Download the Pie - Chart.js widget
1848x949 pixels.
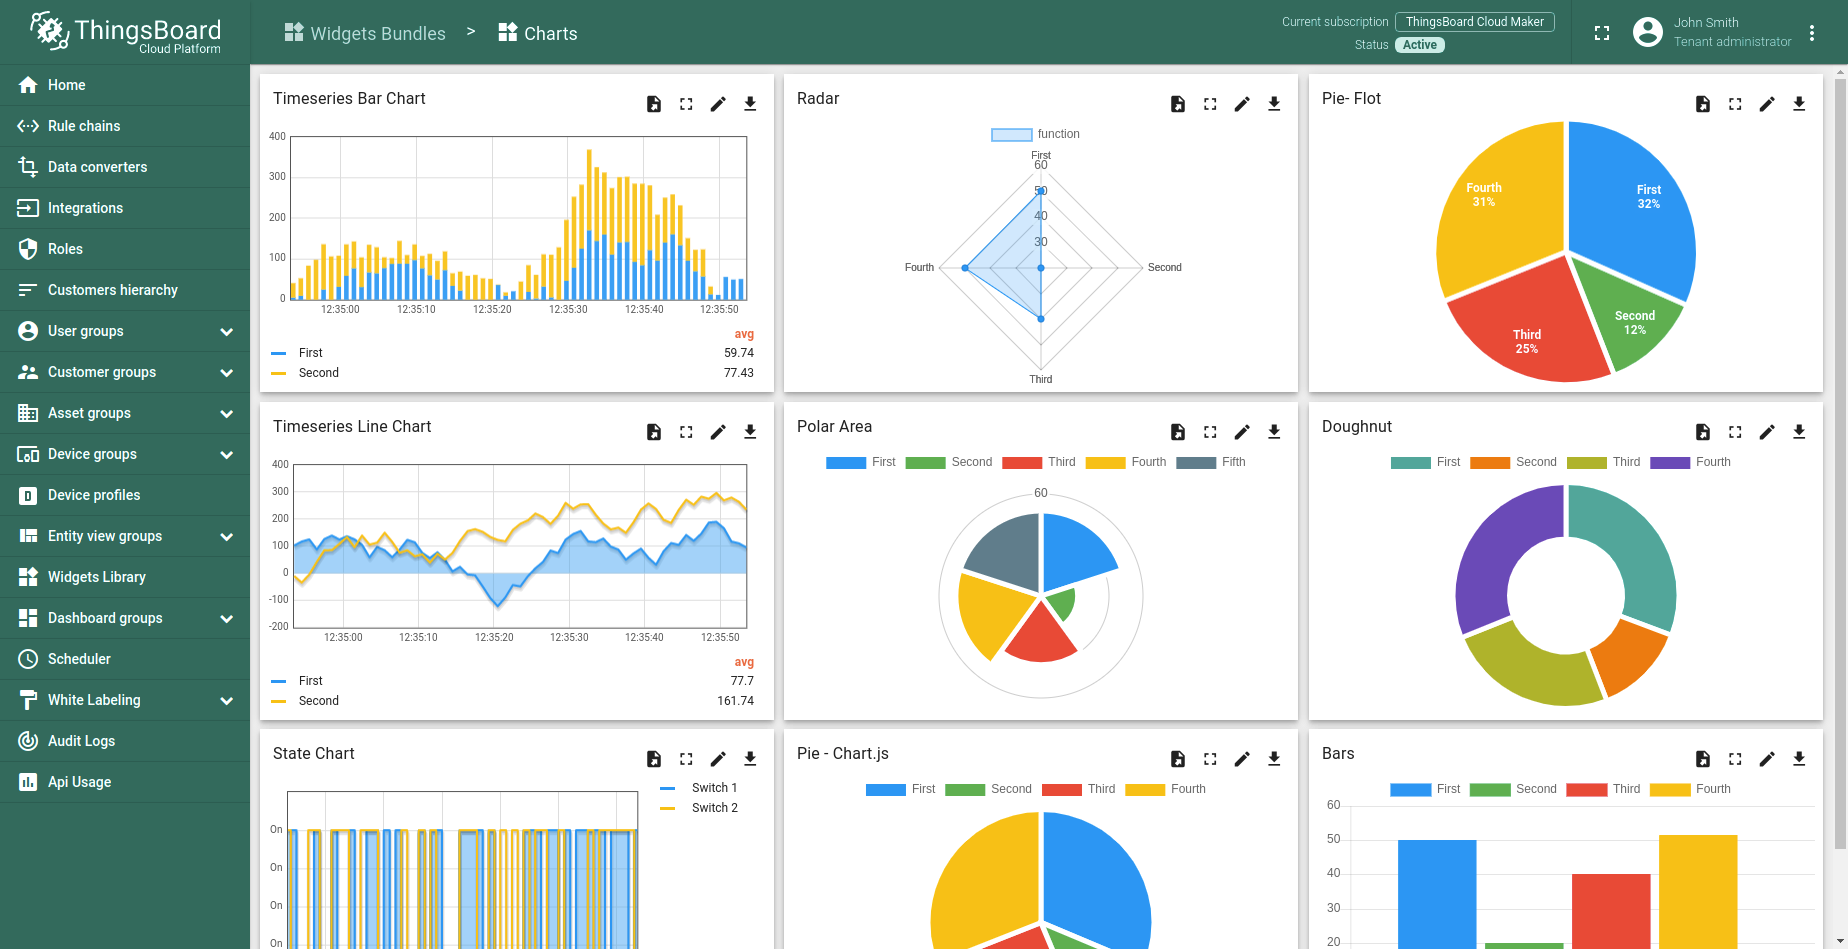point(1274,759)
